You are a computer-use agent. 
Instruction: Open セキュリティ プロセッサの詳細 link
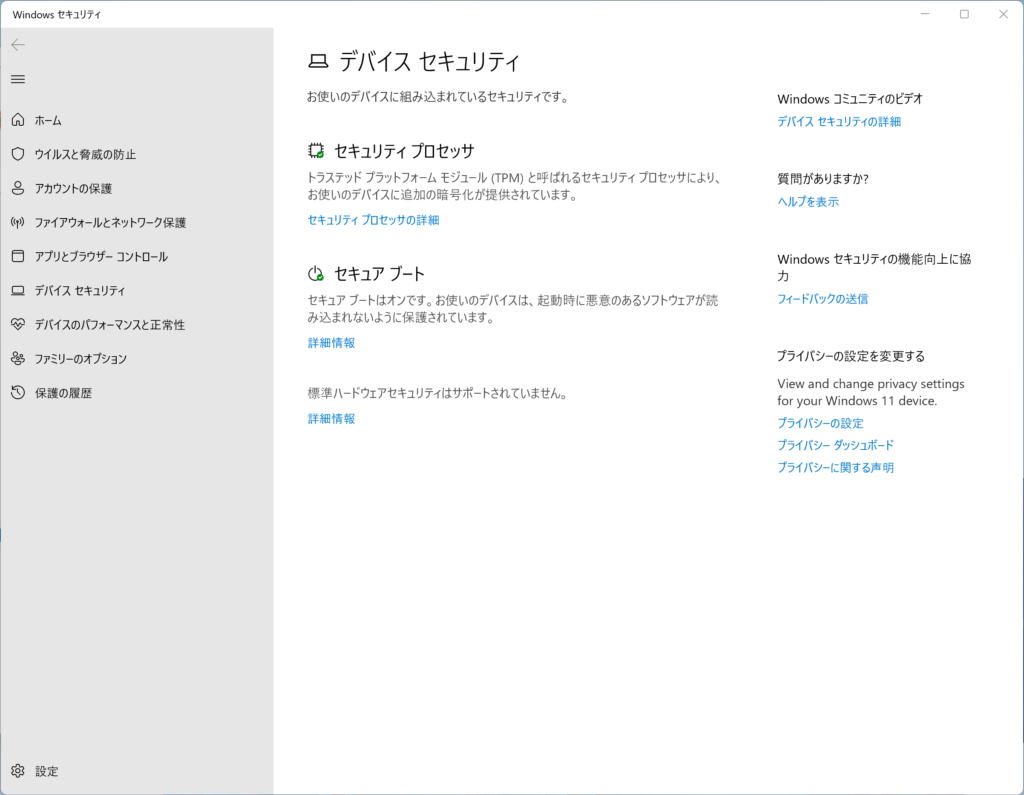[374, 220]
